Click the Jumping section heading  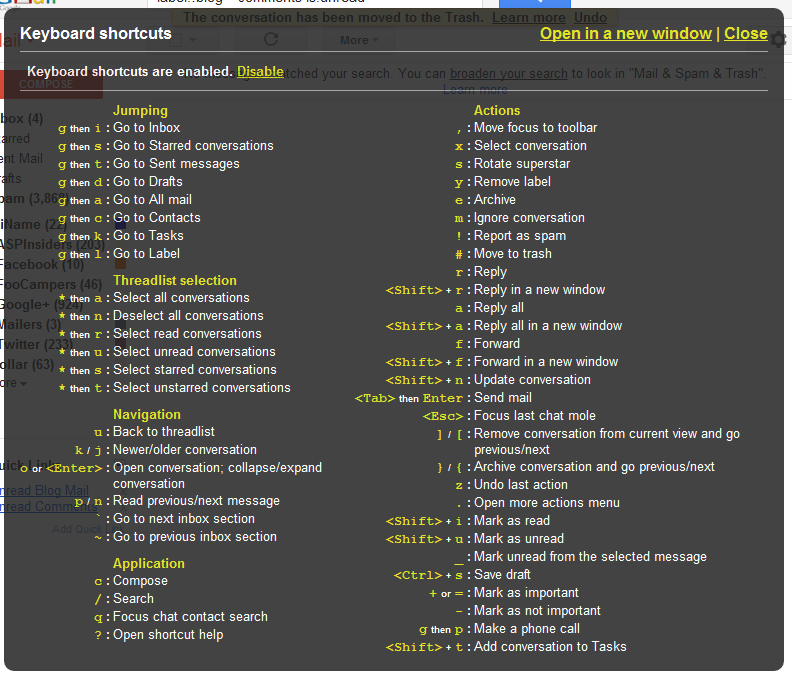pos(140,111)
